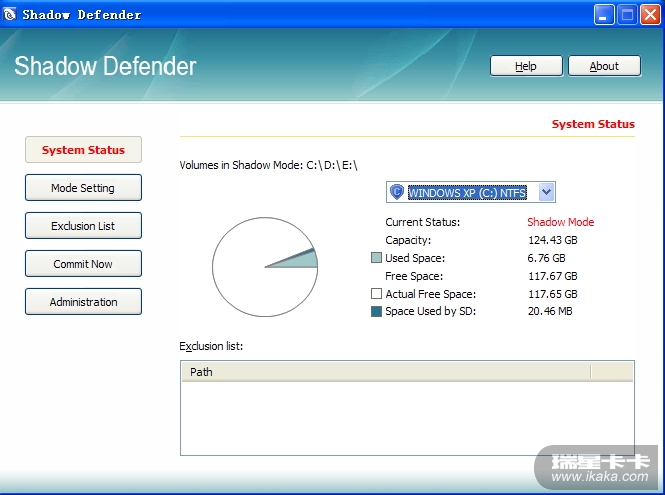
Task: Click the shield icon in volume selector
Action: coord(397,192)
